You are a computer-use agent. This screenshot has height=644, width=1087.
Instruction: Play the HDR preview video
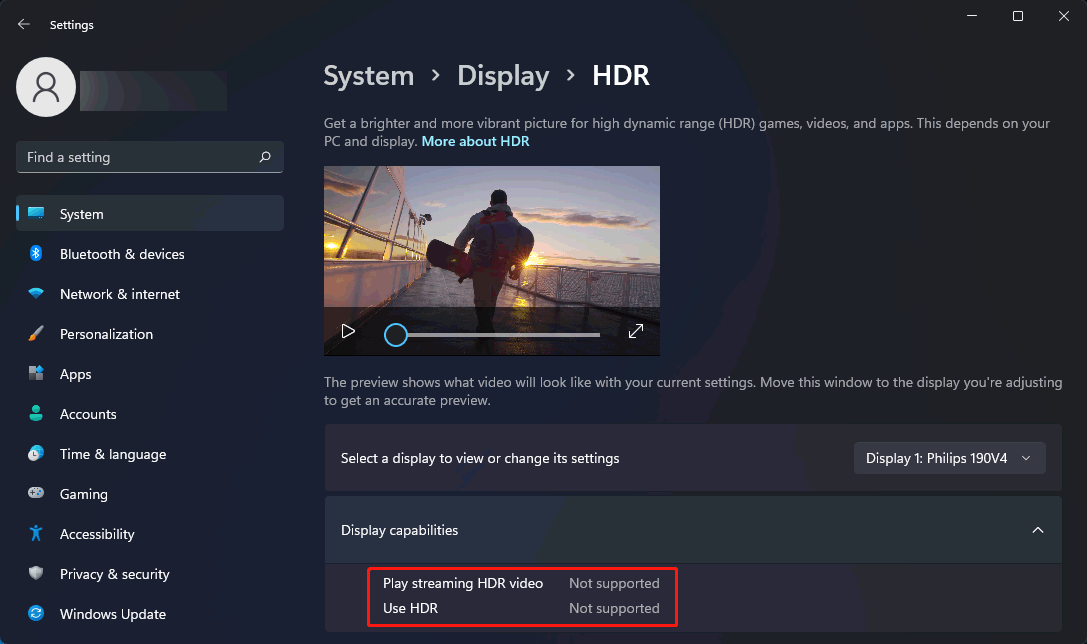[347, 330]
